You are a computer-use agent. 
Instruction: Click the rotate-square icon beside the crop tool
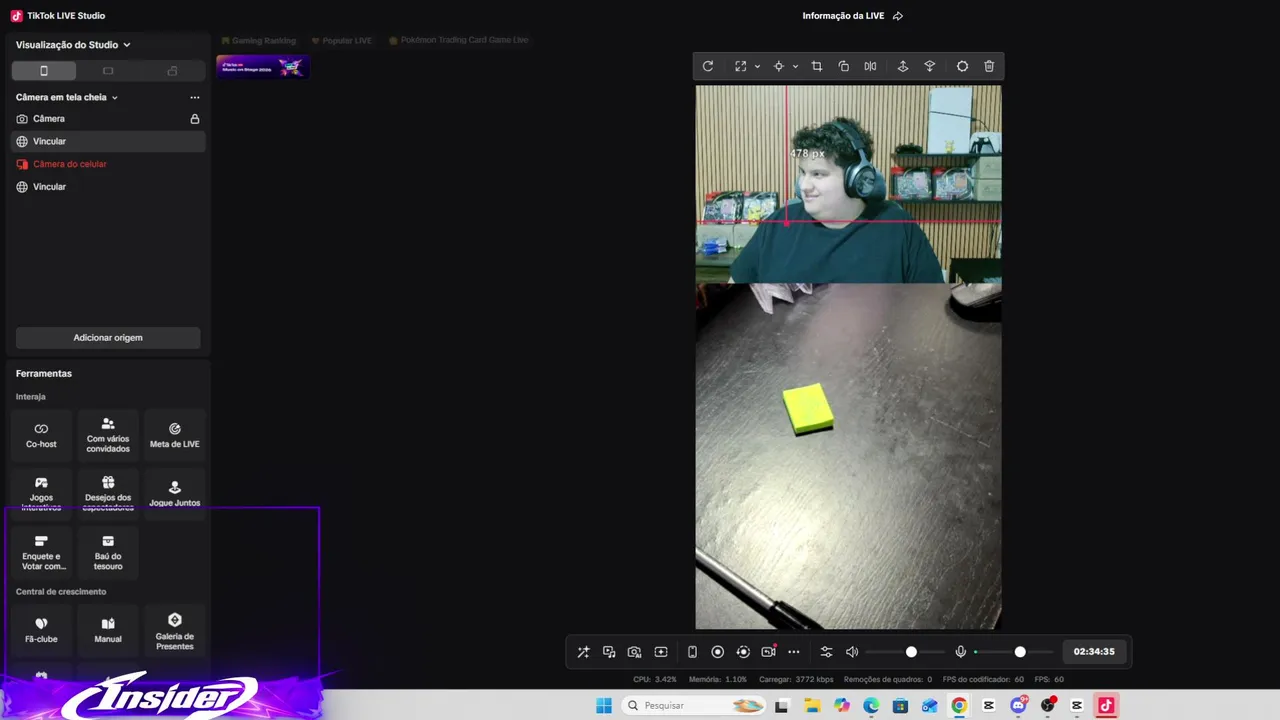click(844, 66)
